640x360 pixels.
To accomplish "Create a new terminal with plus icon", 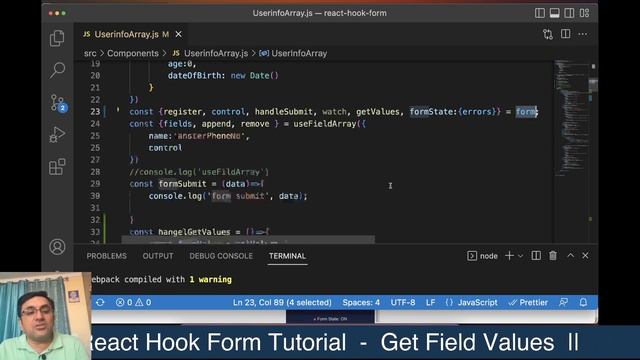I will coord(509,256).
